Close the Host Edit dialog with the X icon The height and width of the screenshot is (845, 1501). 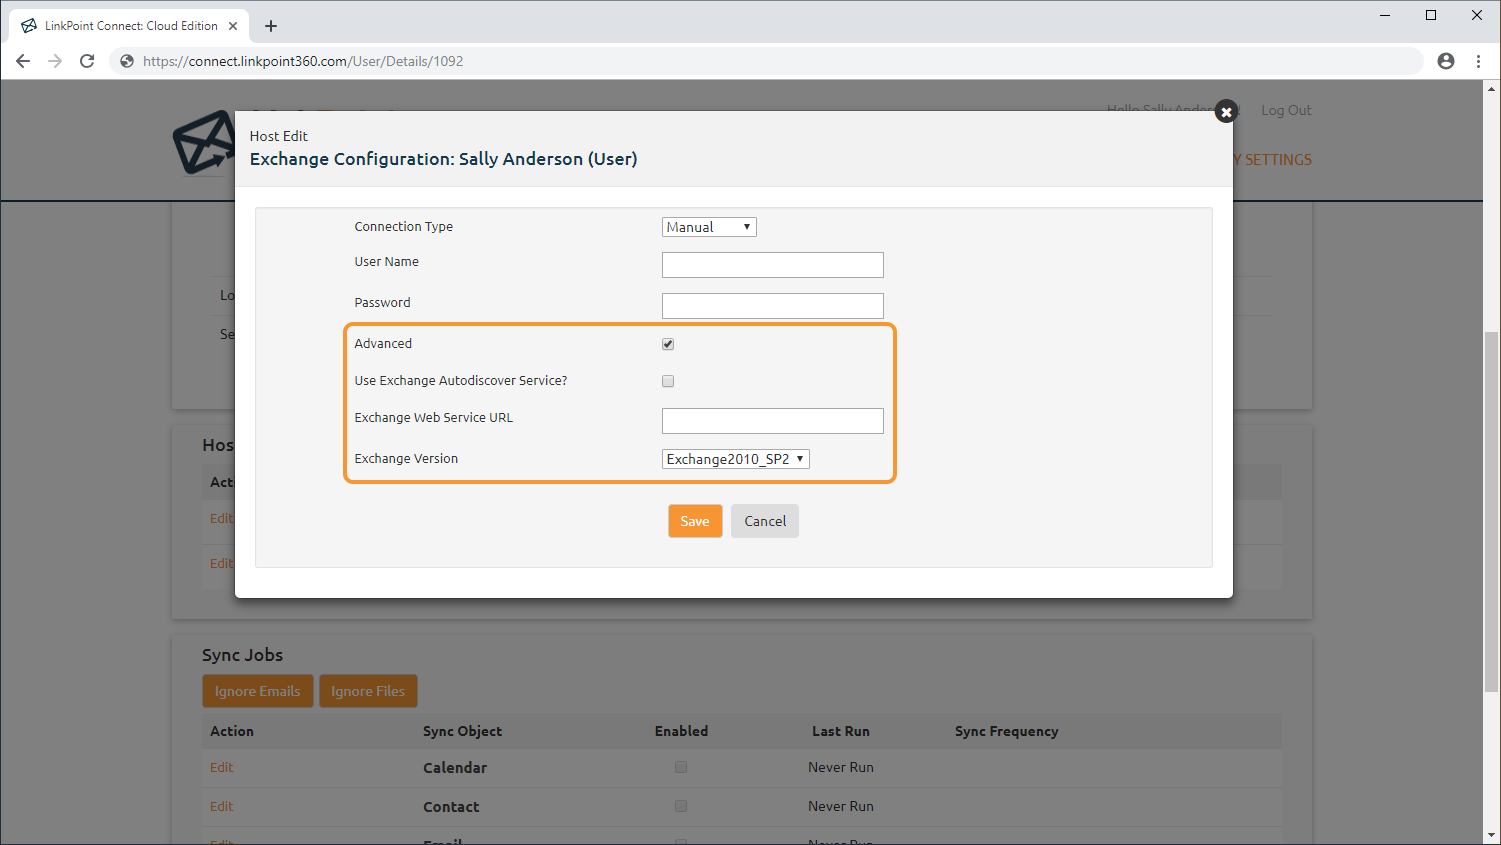click(x=1226, y=112)
